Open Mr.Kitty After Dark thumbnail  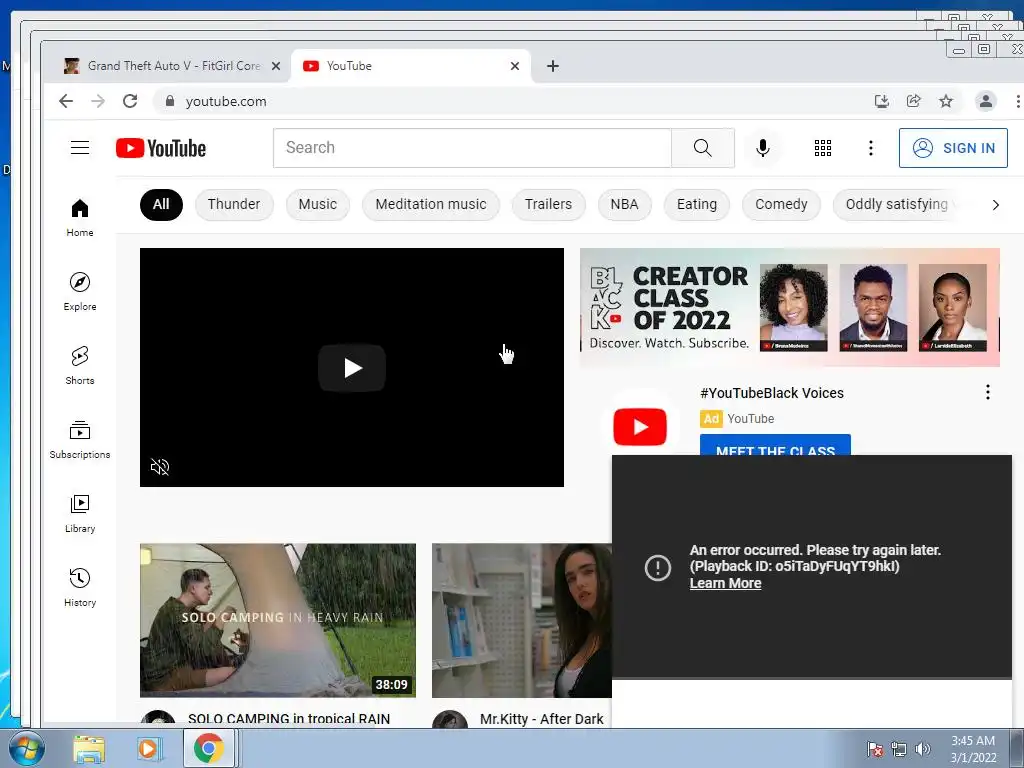pyautogui.click(x=522, y=620)
